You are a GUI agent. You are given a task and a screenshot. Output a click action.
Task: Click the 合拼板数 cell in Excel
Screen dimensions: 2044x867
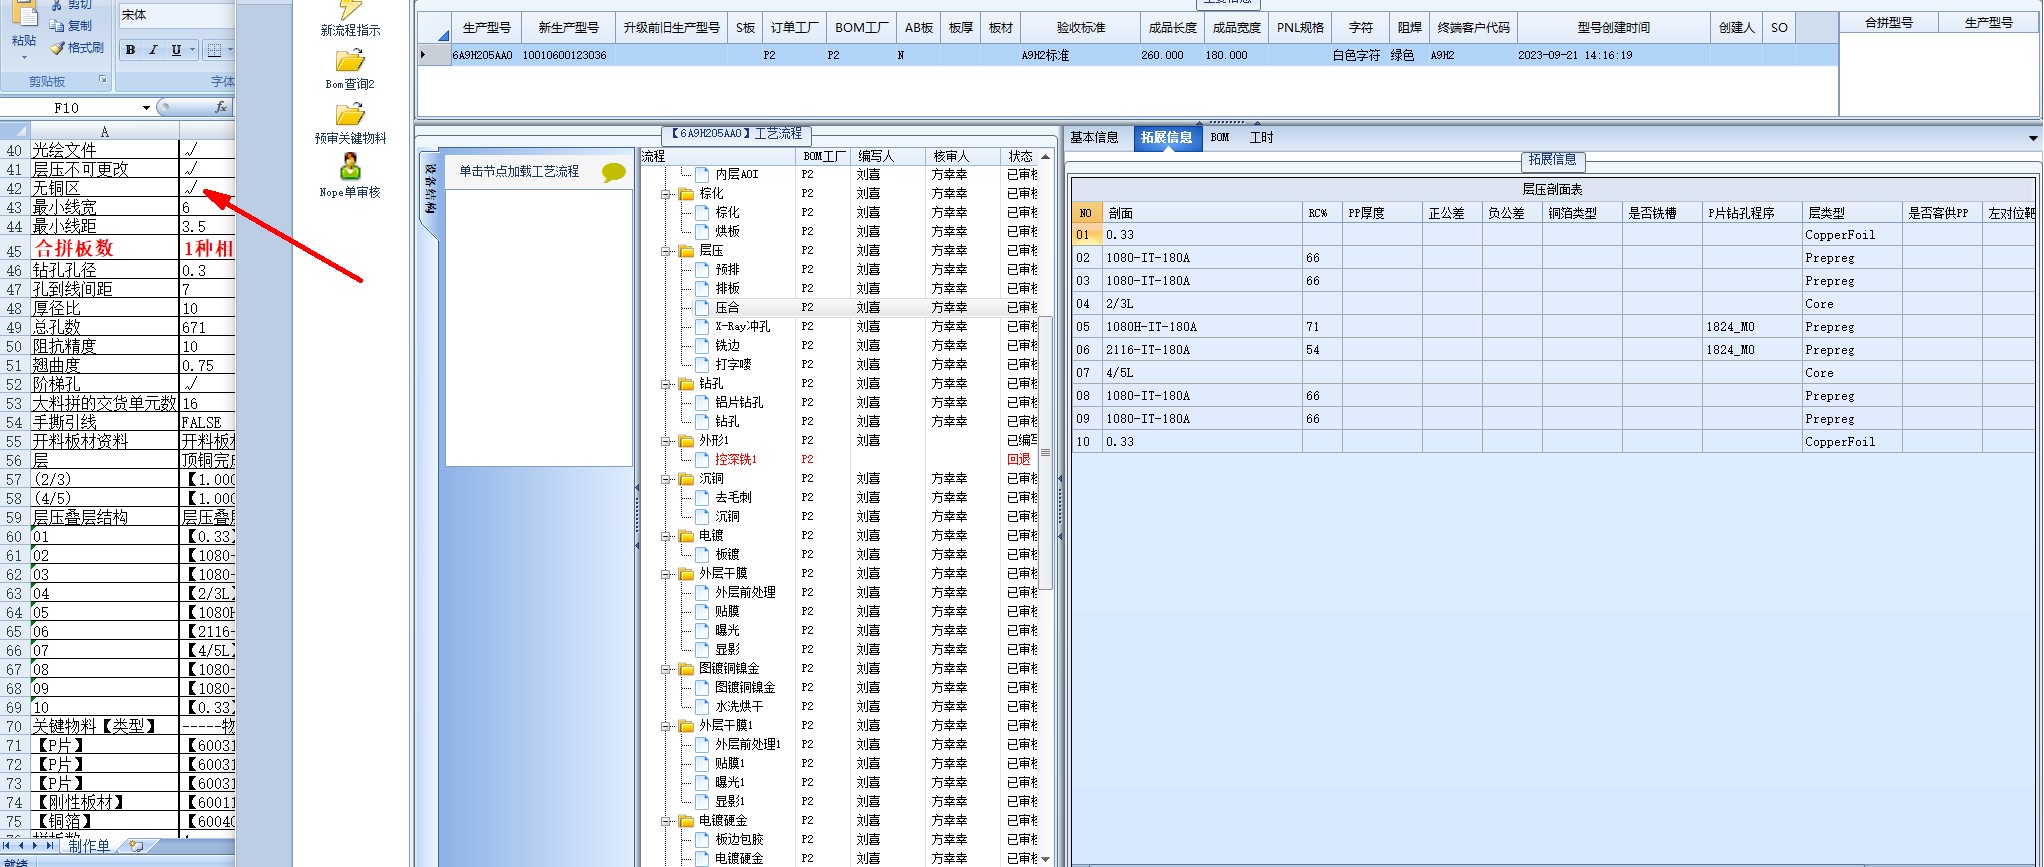coord(104,248)
